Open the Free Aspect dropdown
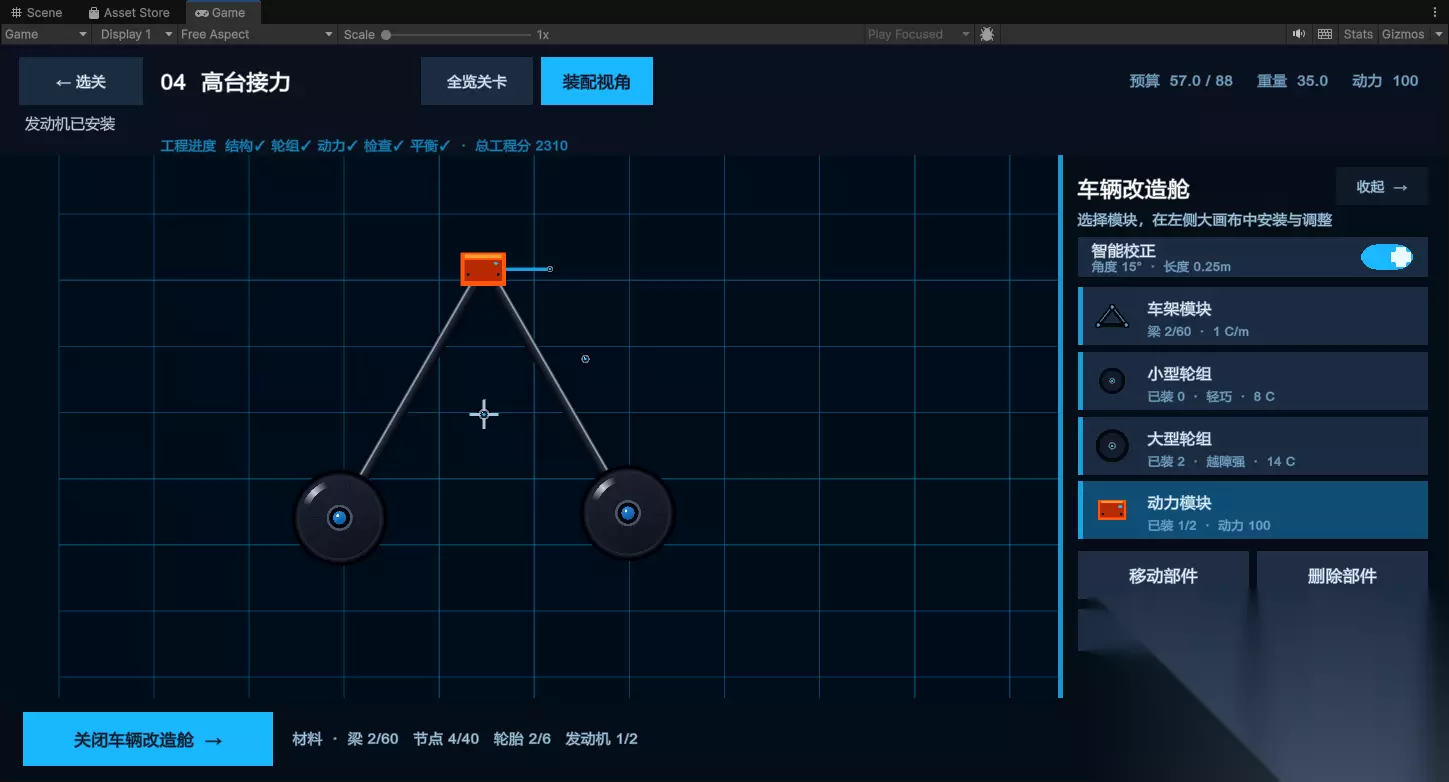The image size is (1449, 782). coord(257,34)
